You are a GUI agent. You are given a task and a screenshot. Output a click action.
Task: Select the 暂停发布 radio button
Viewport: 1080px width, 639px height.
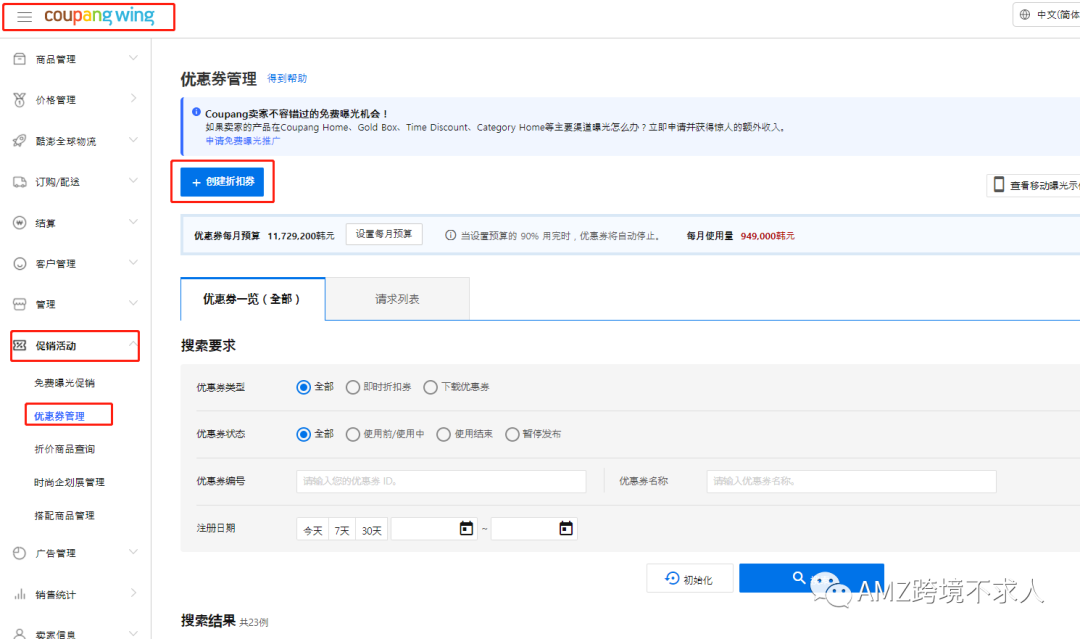pyautogui.click(x=512, y=434)
